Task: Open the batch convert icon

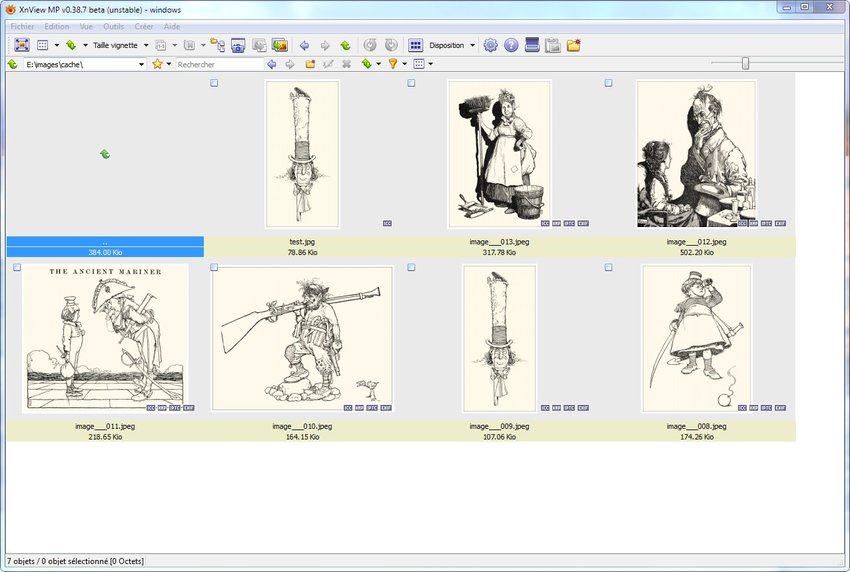Action: 259,45
